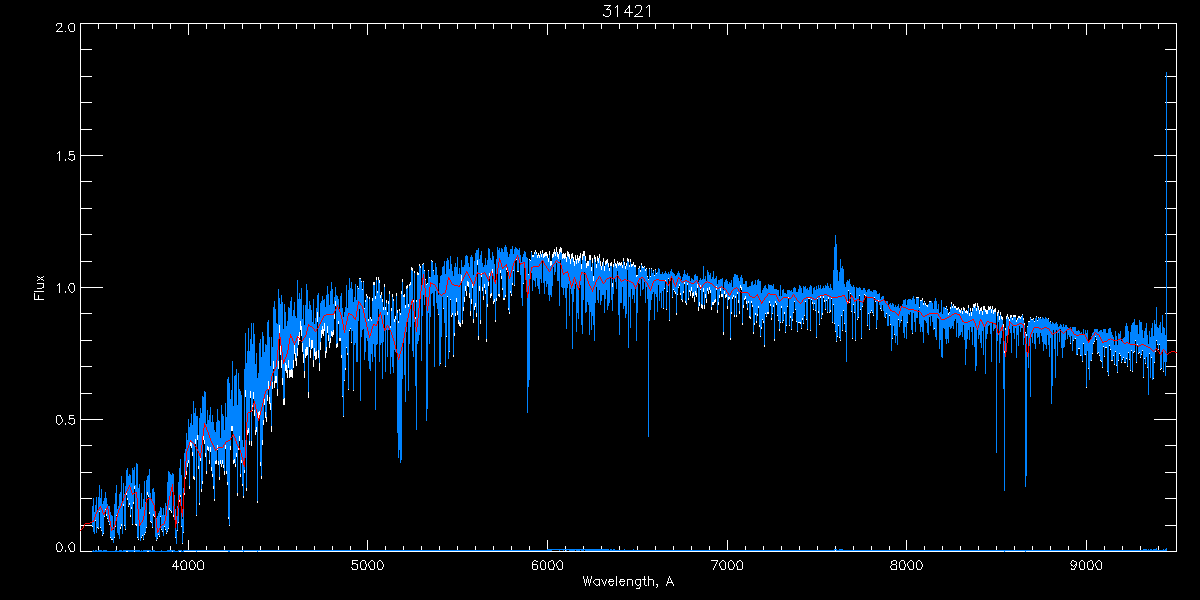This screenshot has width=1200, height=600.
Task: Click the Wavelength, A x-axis label
Action: click(x=627, y=582)
